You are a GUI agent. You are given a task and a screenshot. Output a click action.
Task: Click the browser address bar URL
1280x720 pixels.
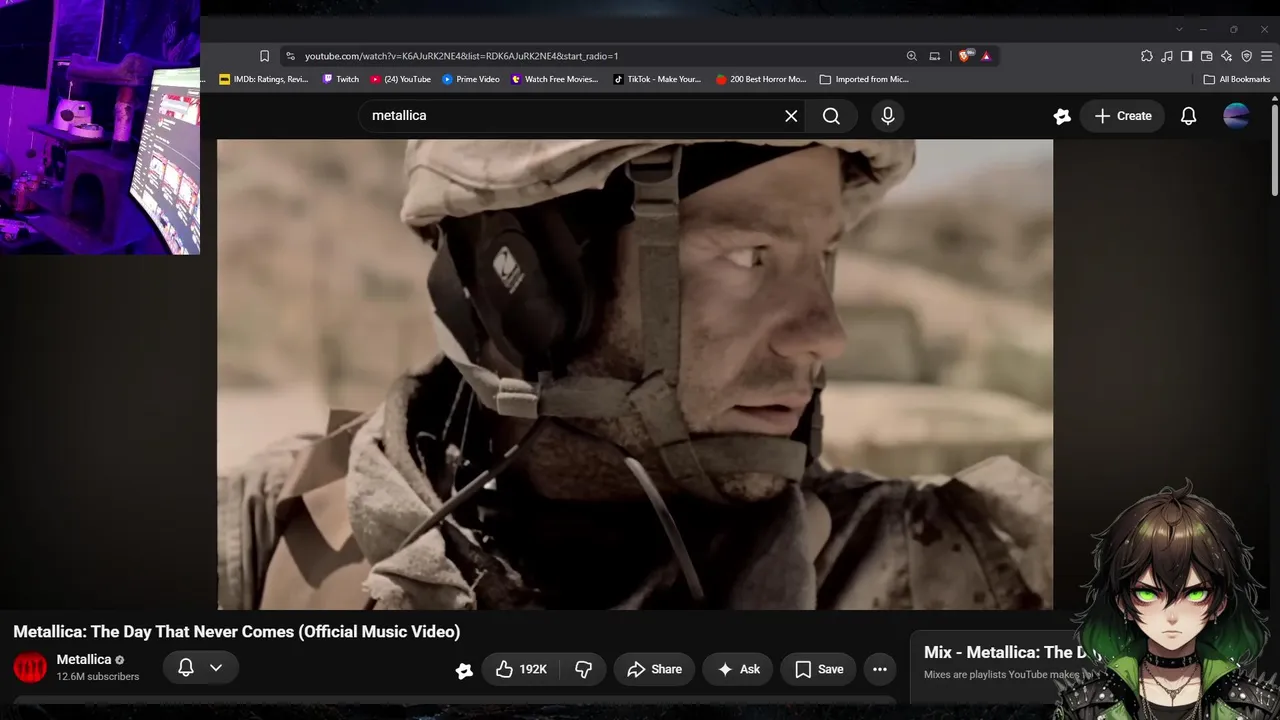click(x=461, y=56)
